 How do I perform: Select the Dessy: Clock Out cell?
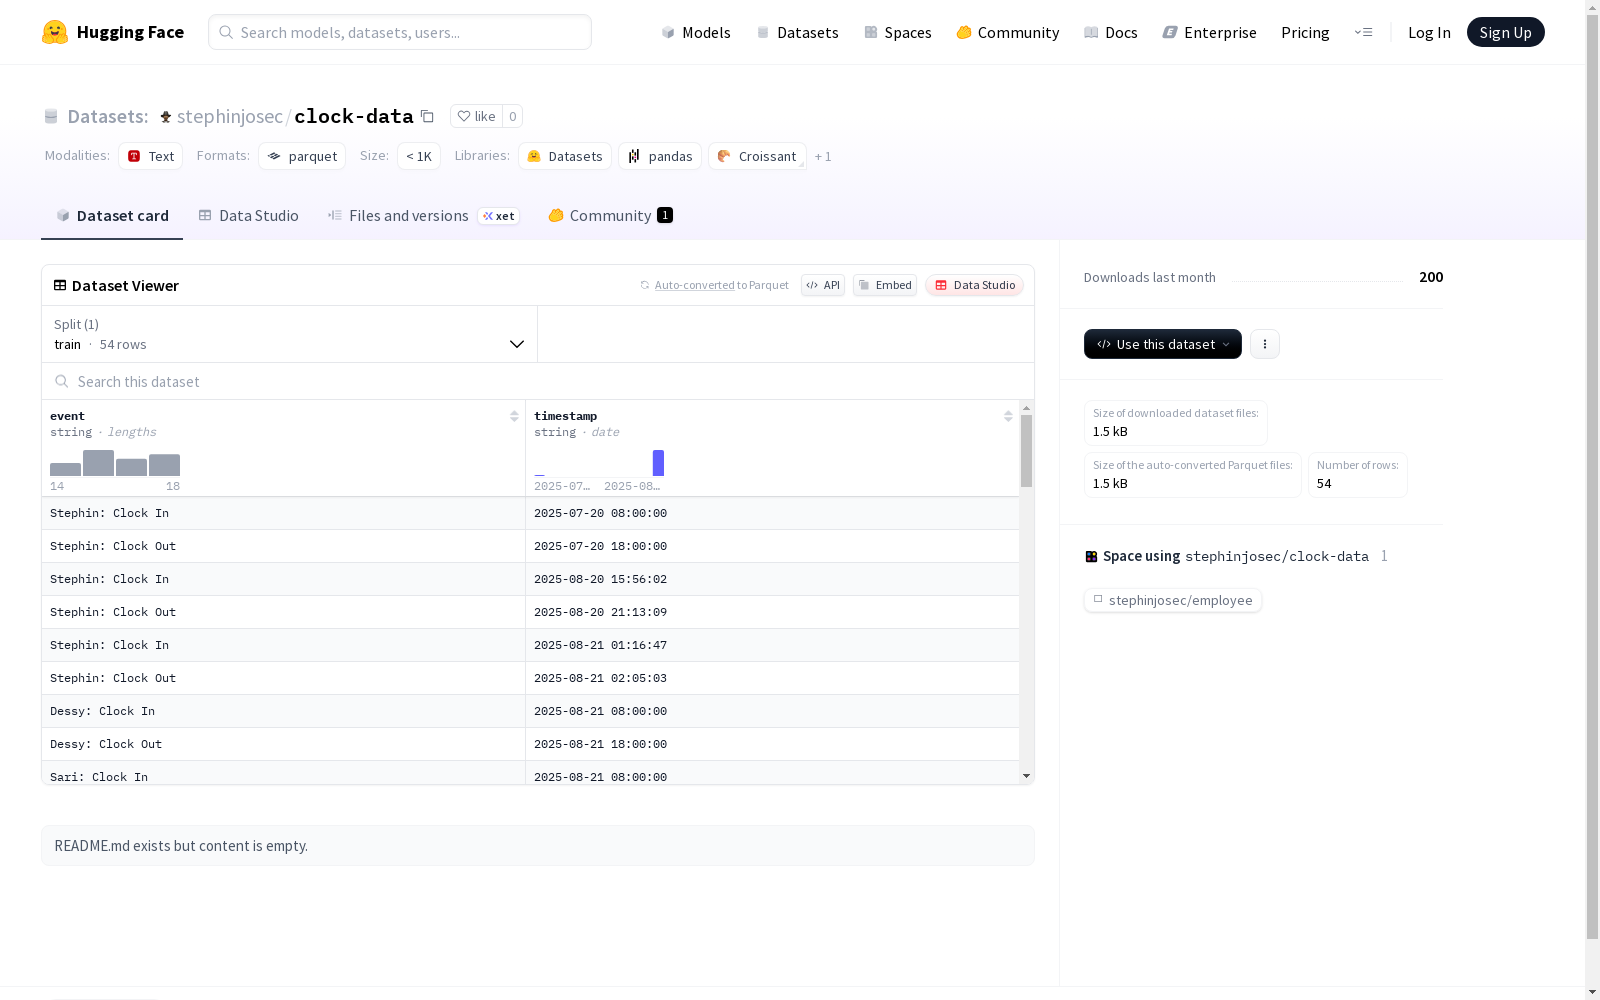click(x=284, y=744)
